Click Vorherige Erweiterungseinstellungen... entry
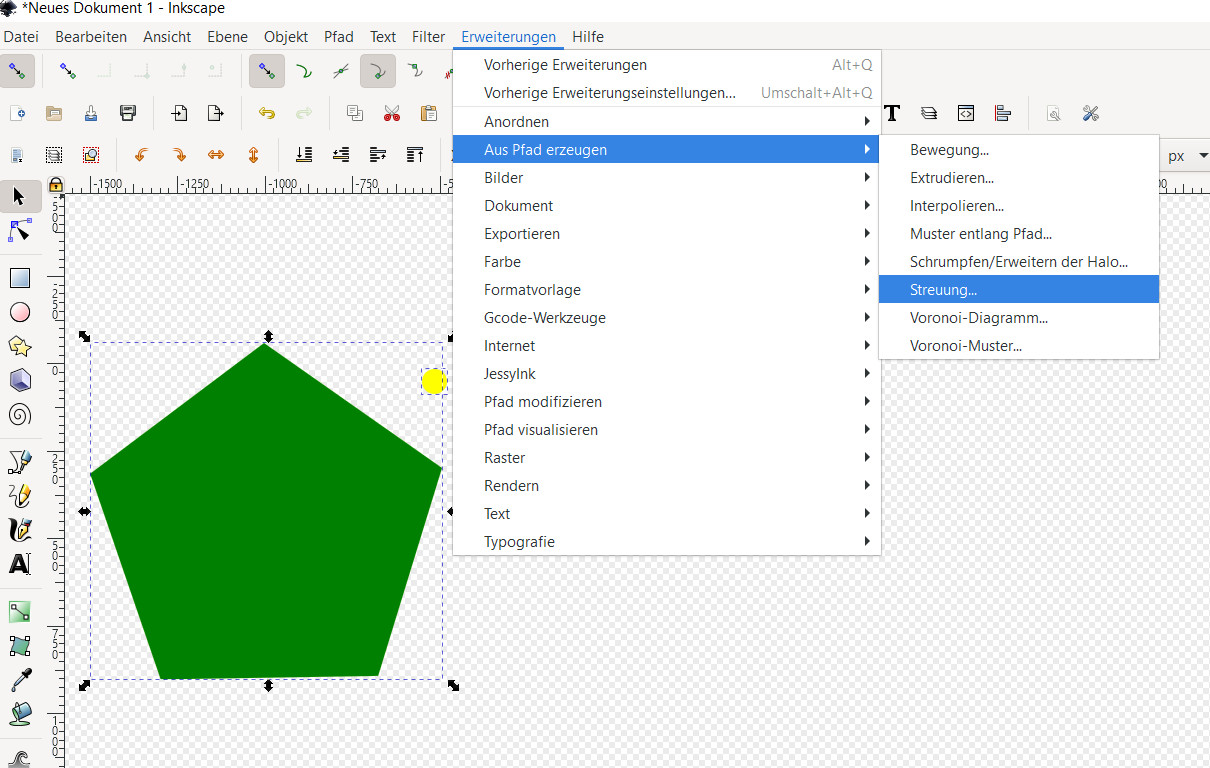 click(609, 93)
